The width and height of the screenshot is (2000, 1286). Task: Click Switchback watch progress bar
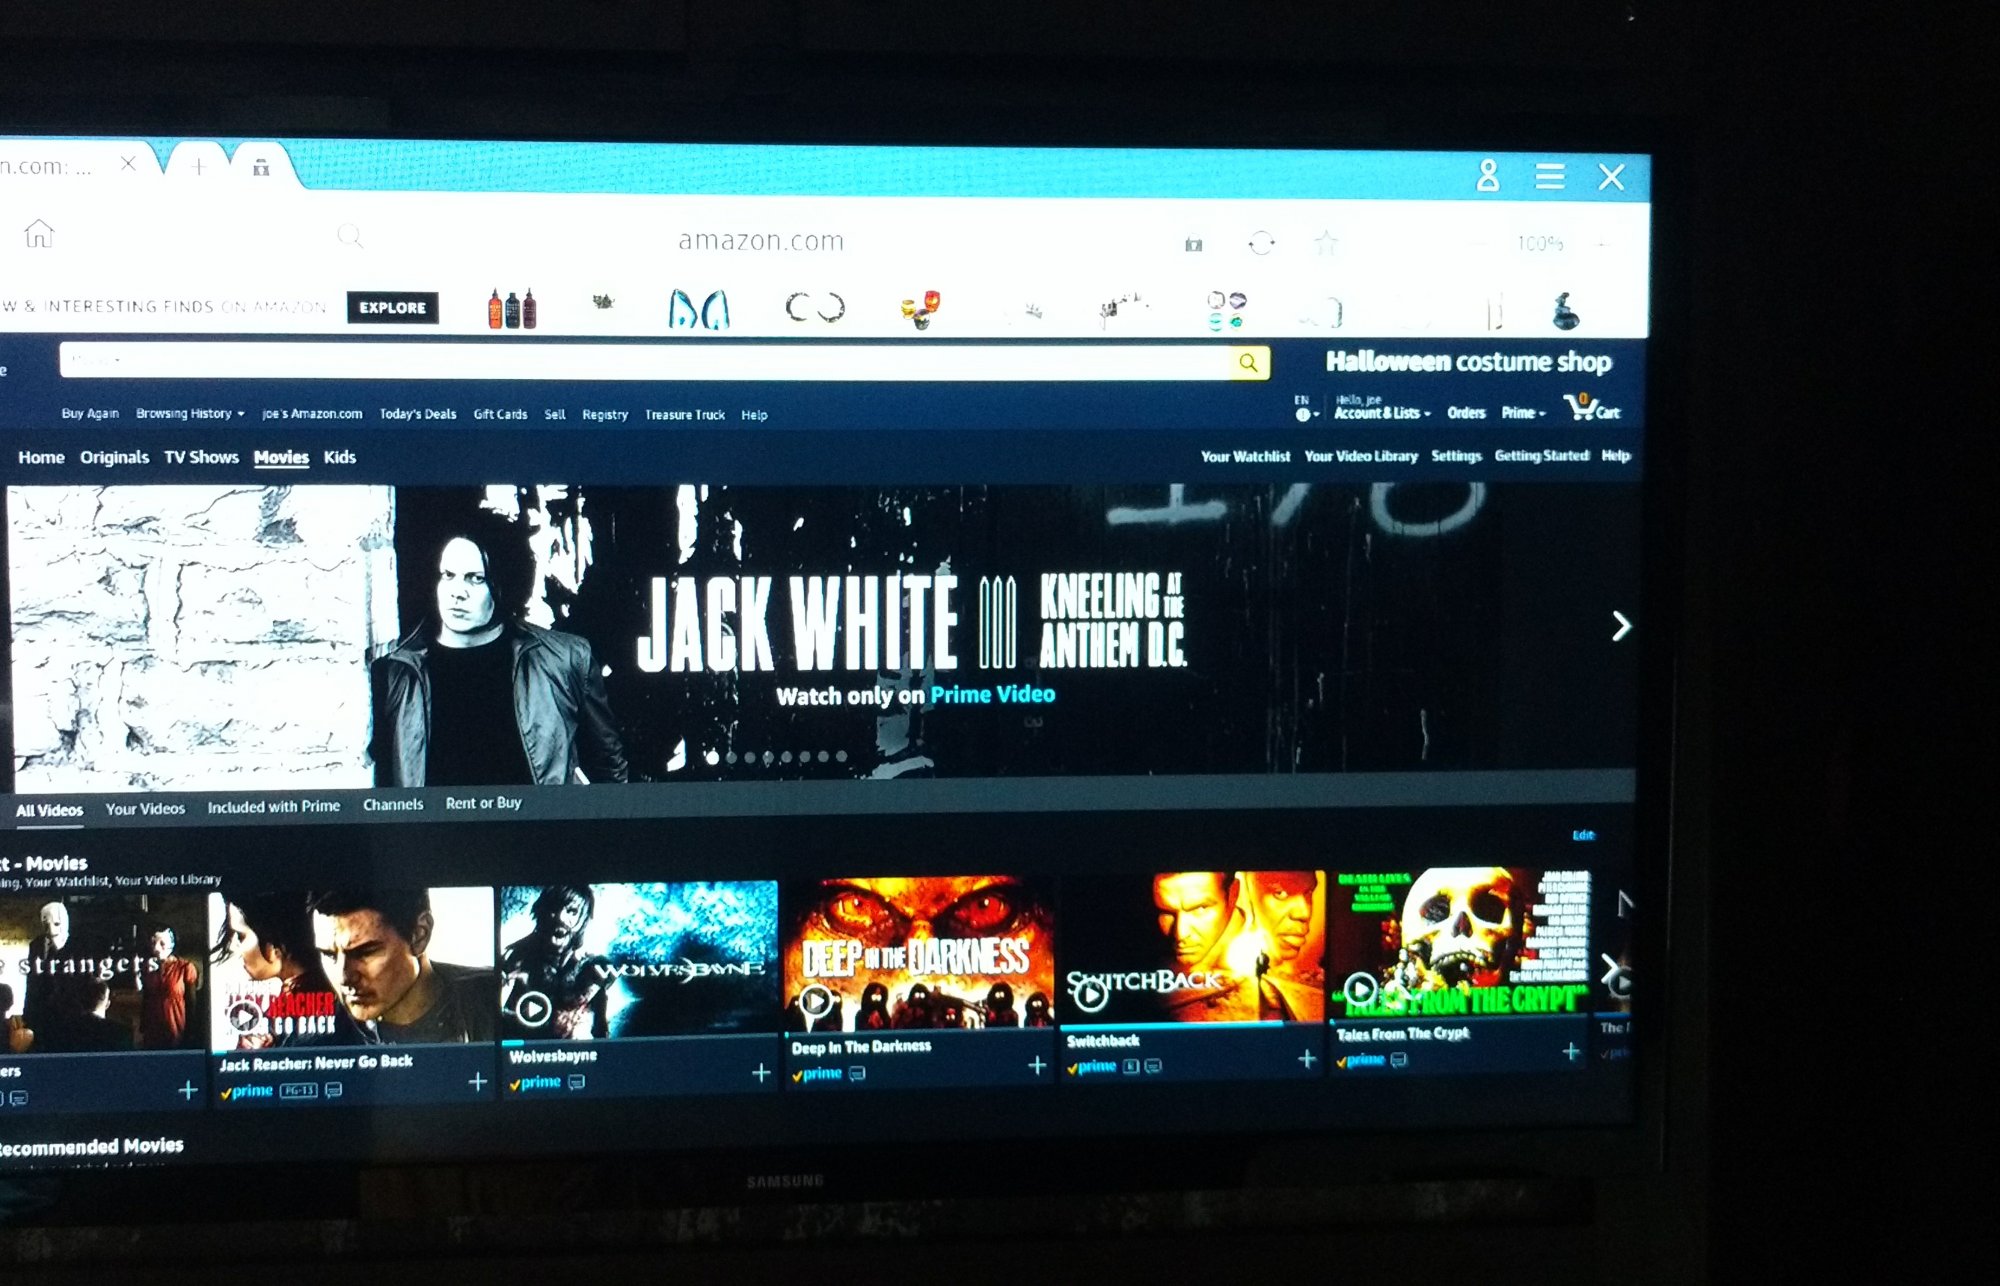pos(1190,1025)
